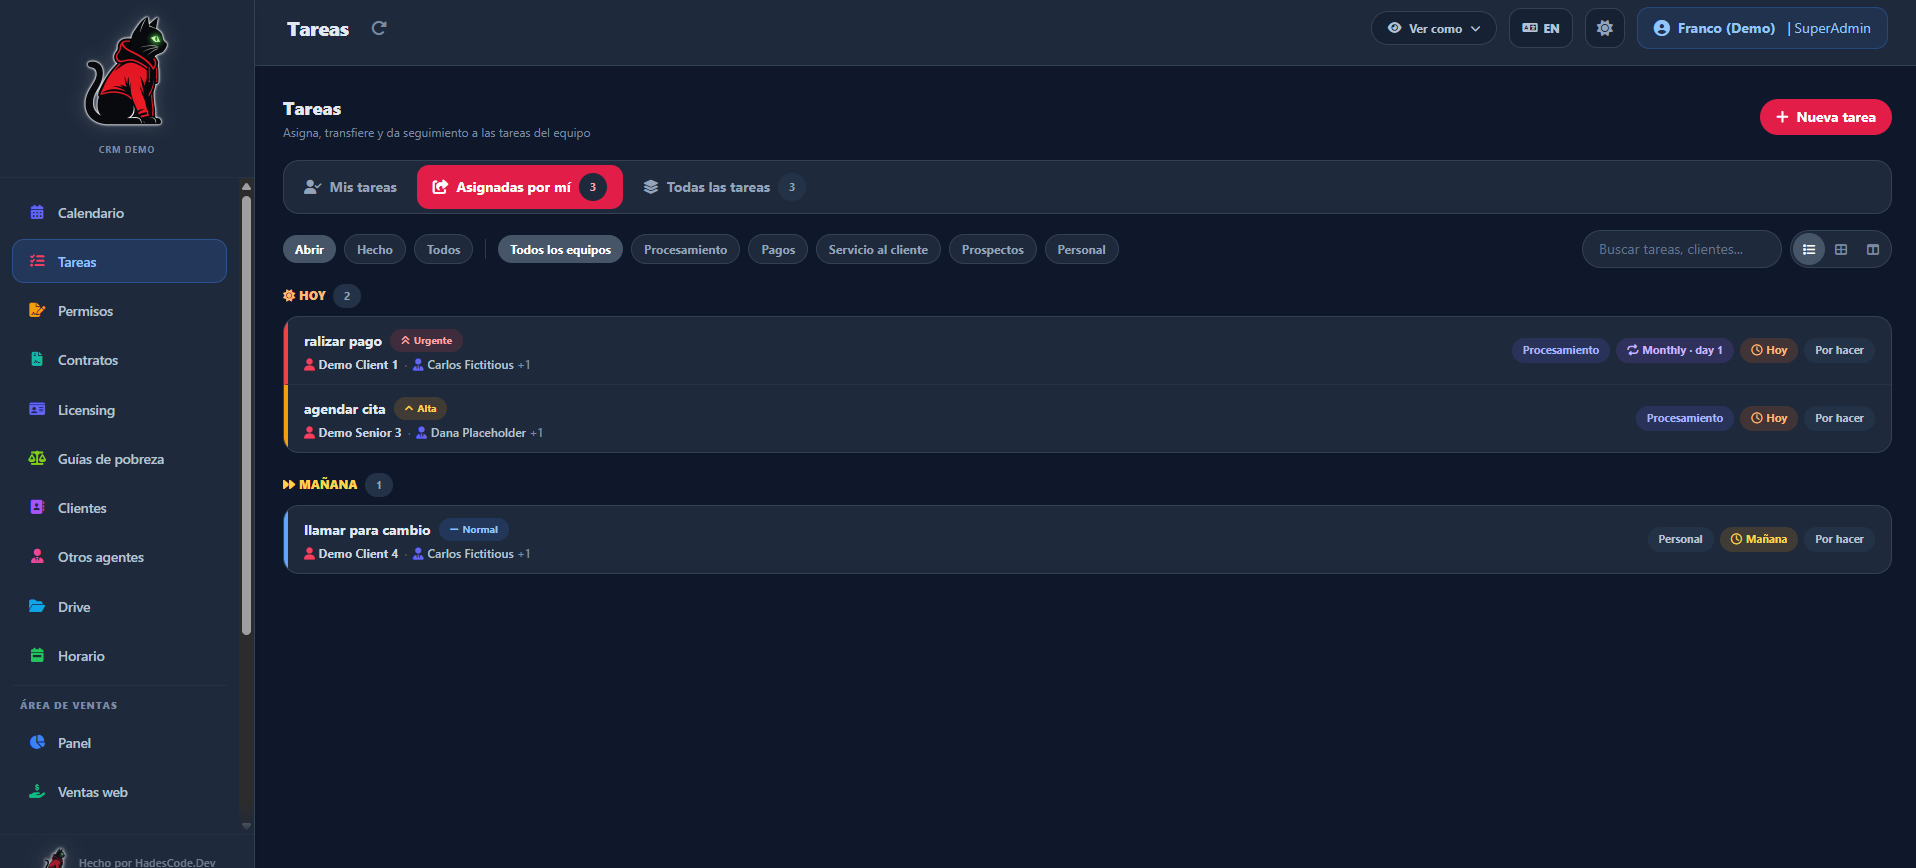Click the sidebar vertical scrollbar
Image resolution: width=1916 pixels, height=868 pixels.
[x=246, y=415]
